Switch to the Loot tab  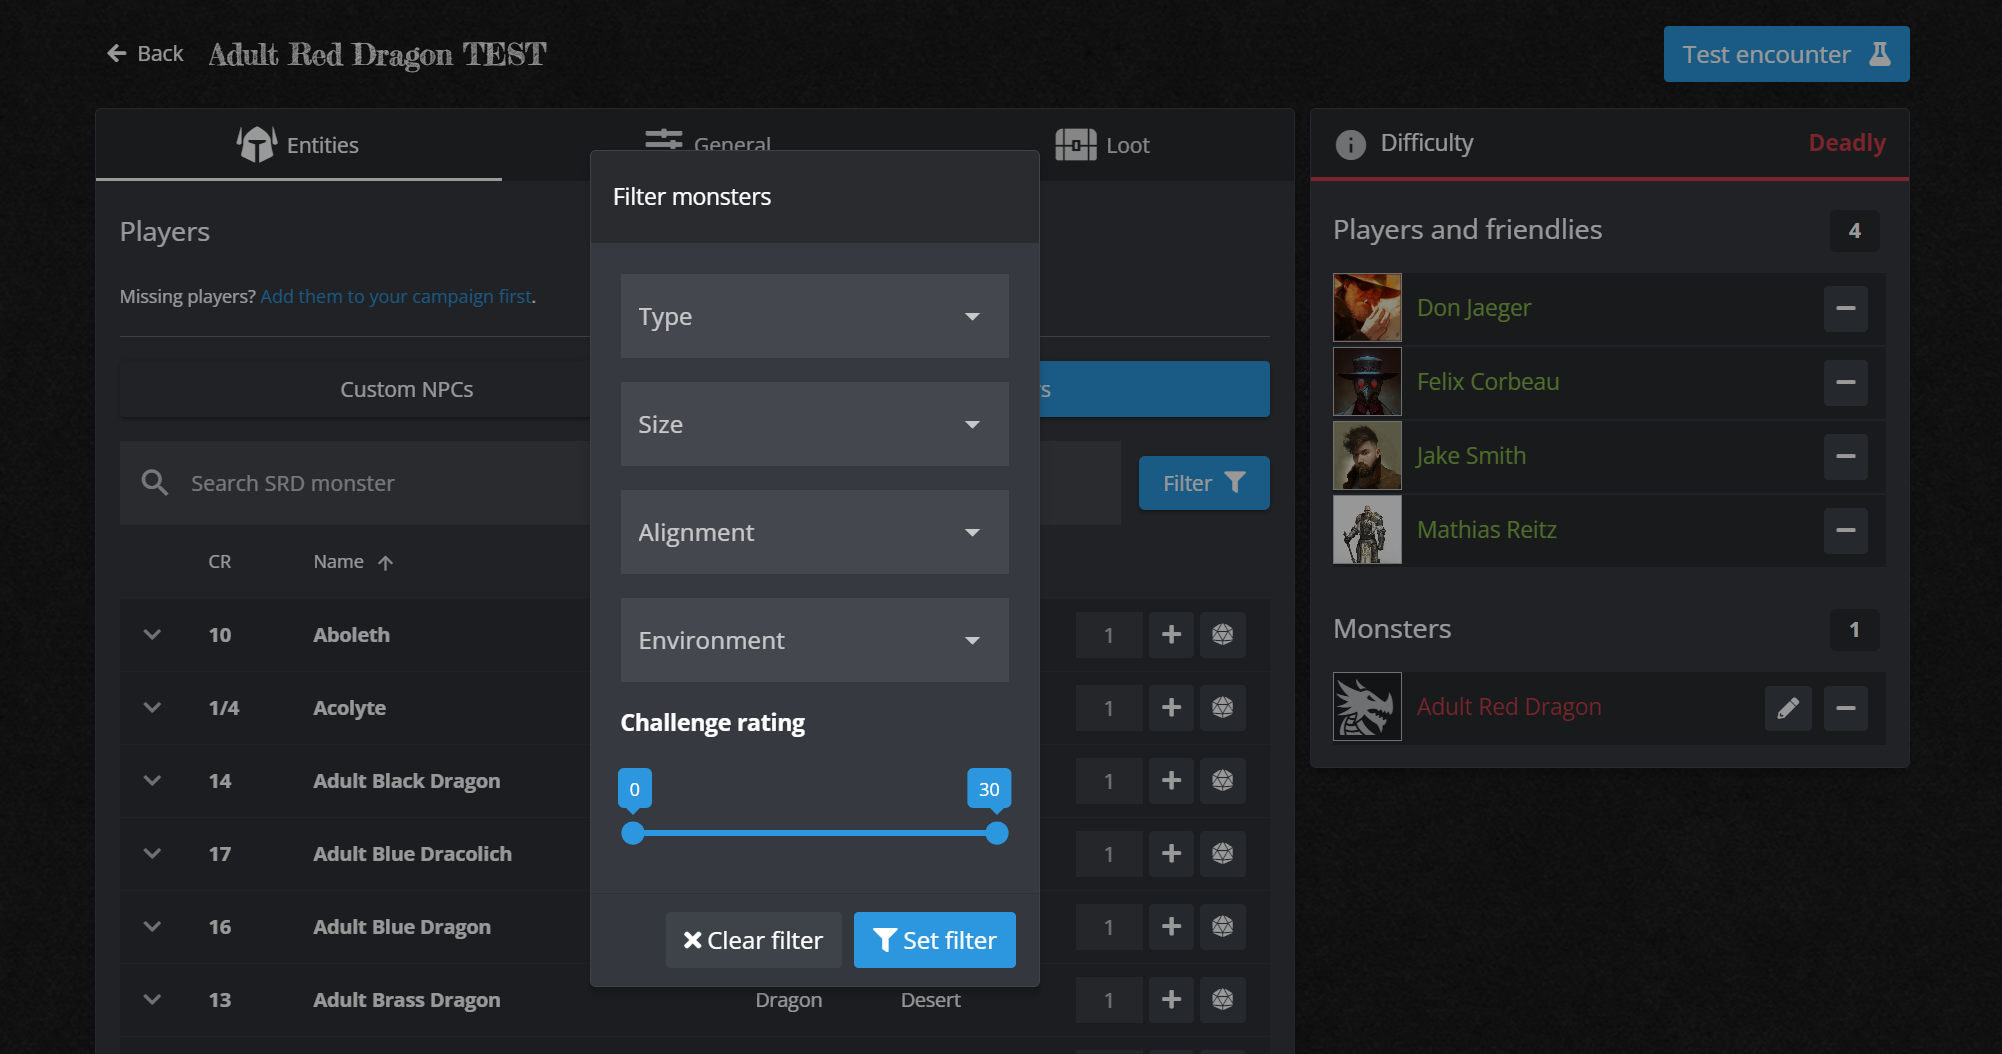tap(1103, 145)
